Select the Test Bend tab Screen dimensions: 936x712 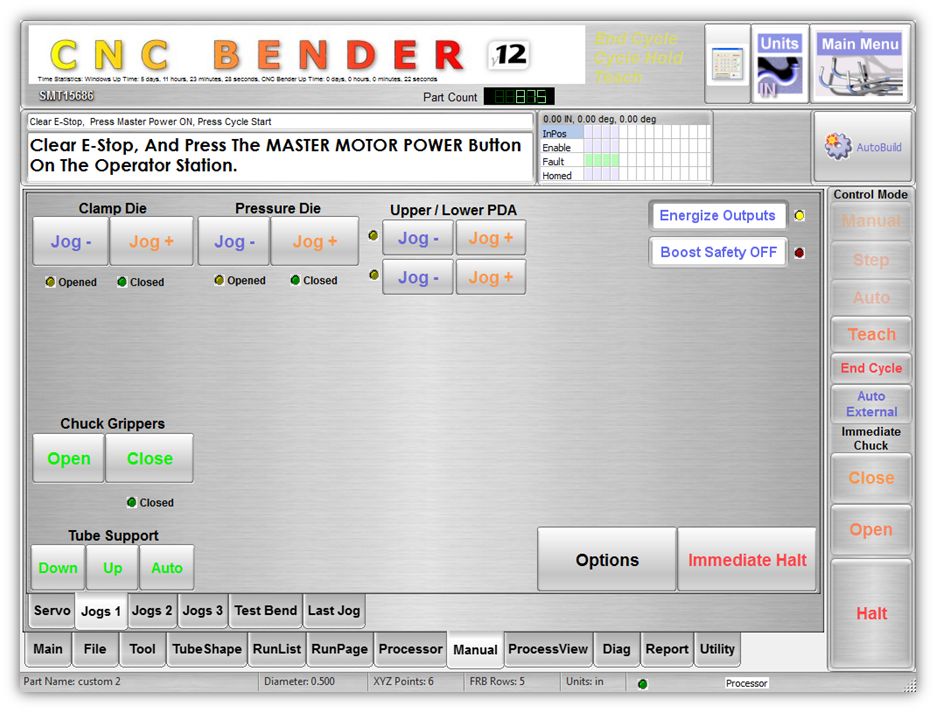[x=265, y=611]
